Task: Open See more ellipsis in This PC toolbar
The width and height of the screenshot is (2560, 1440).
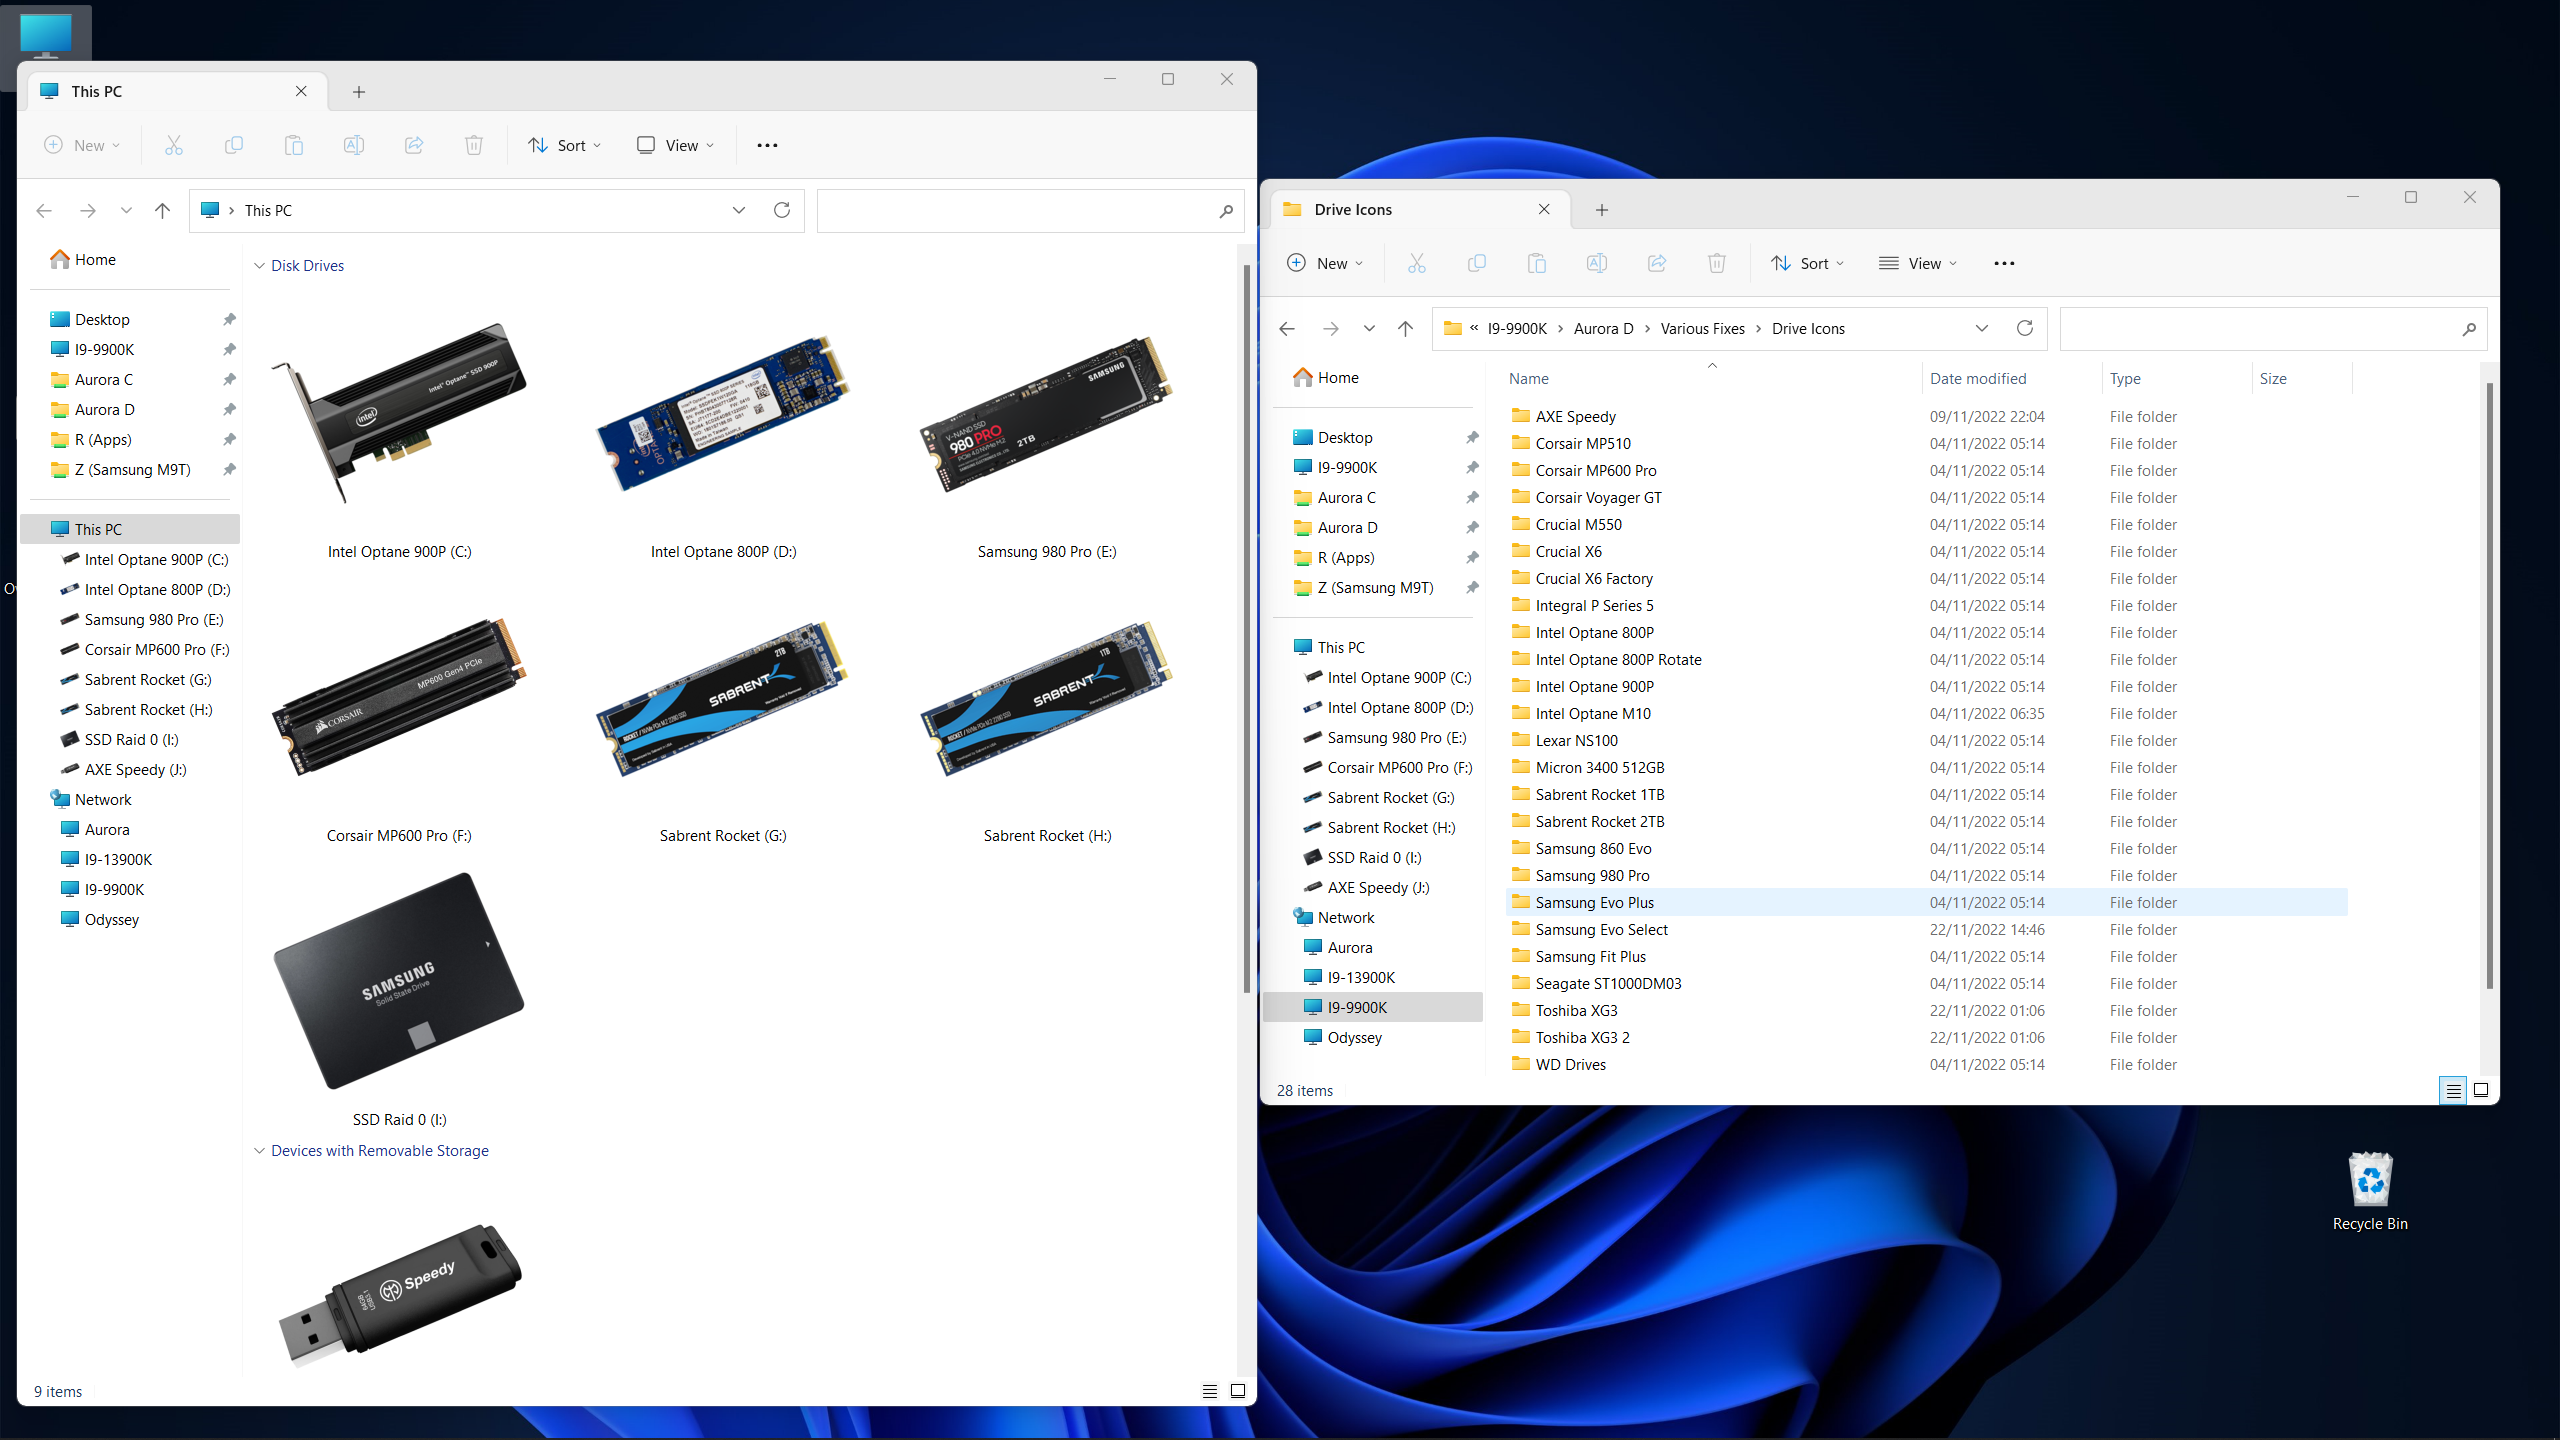Action: point(767,145)
